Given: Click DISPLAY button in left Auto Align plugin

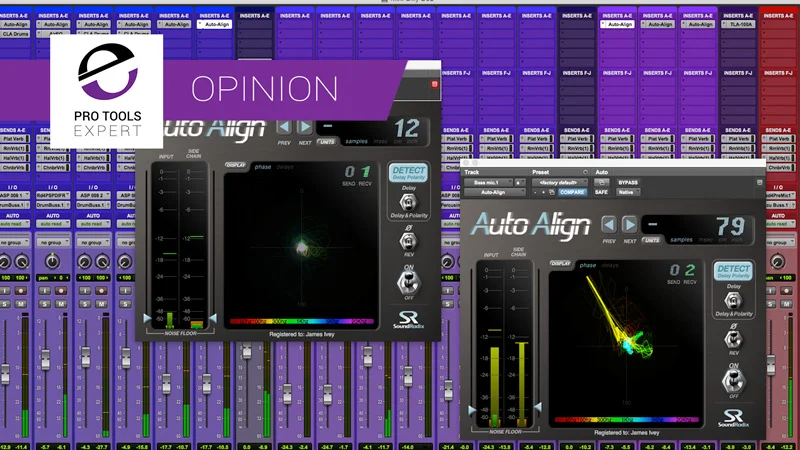Looking at the screenshot, I should click(235, 165).
